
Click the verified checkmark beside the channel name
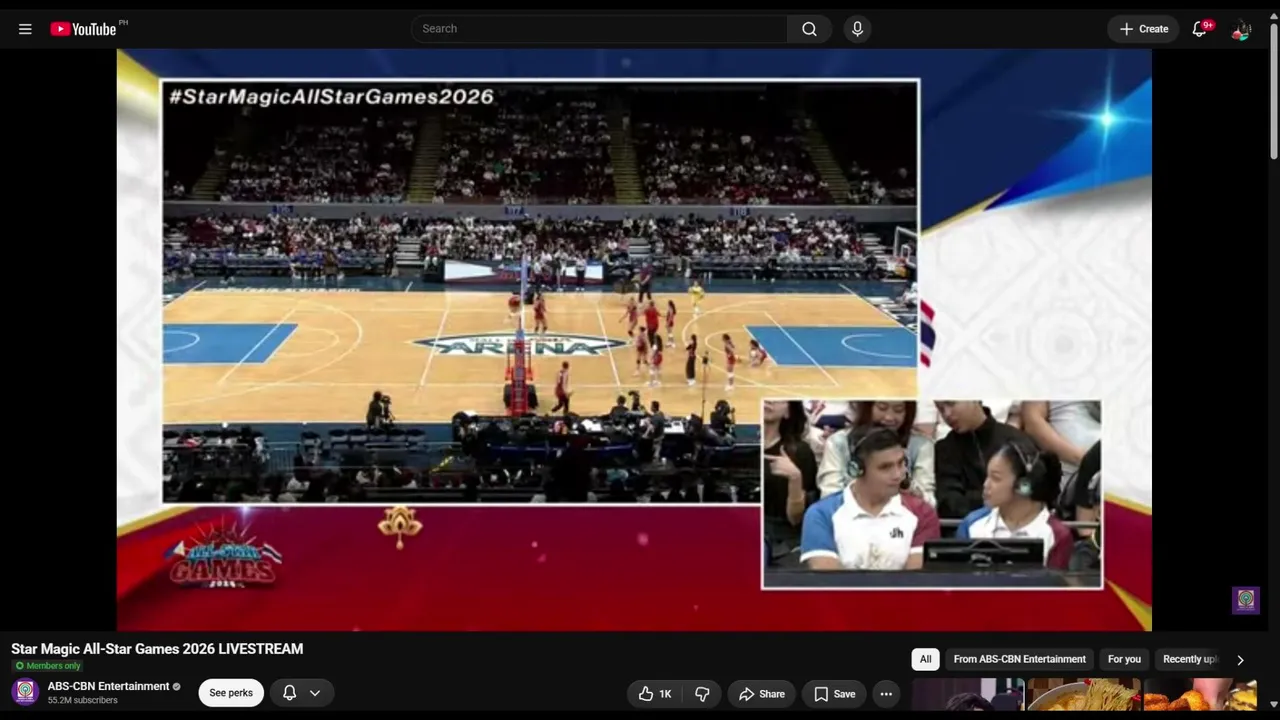177,687
